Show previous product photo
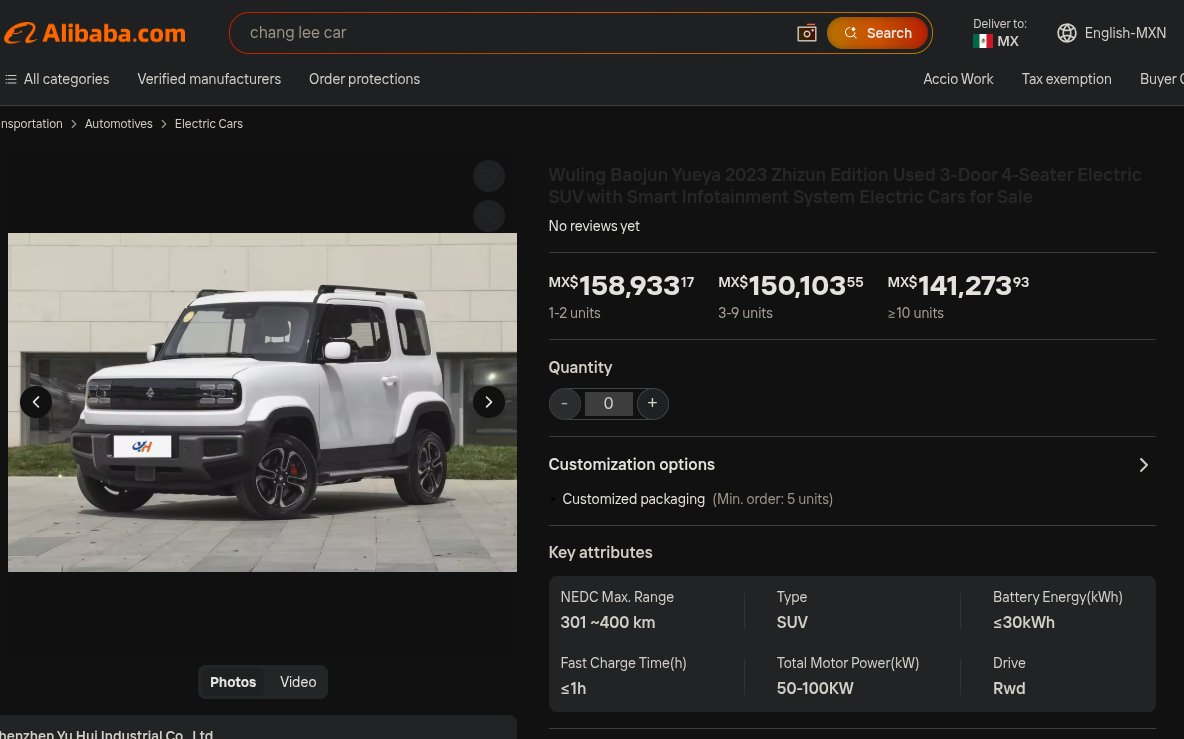The image size is (1184, 739). pos(35,402)
